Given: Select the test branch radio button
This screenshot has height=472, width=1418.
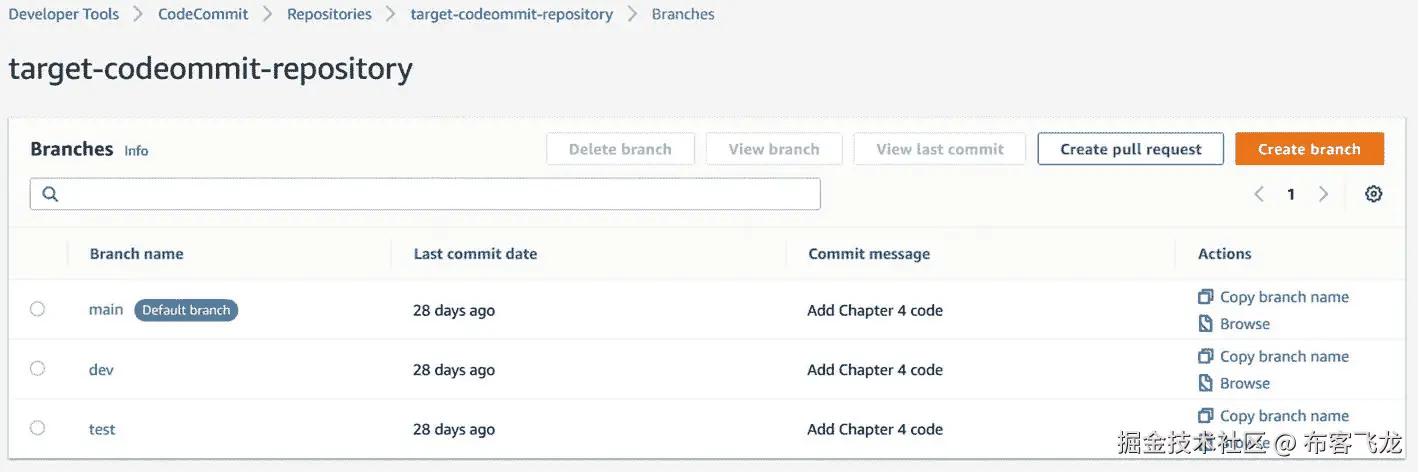Looking at the screenshot, I should tap(38, 428).
